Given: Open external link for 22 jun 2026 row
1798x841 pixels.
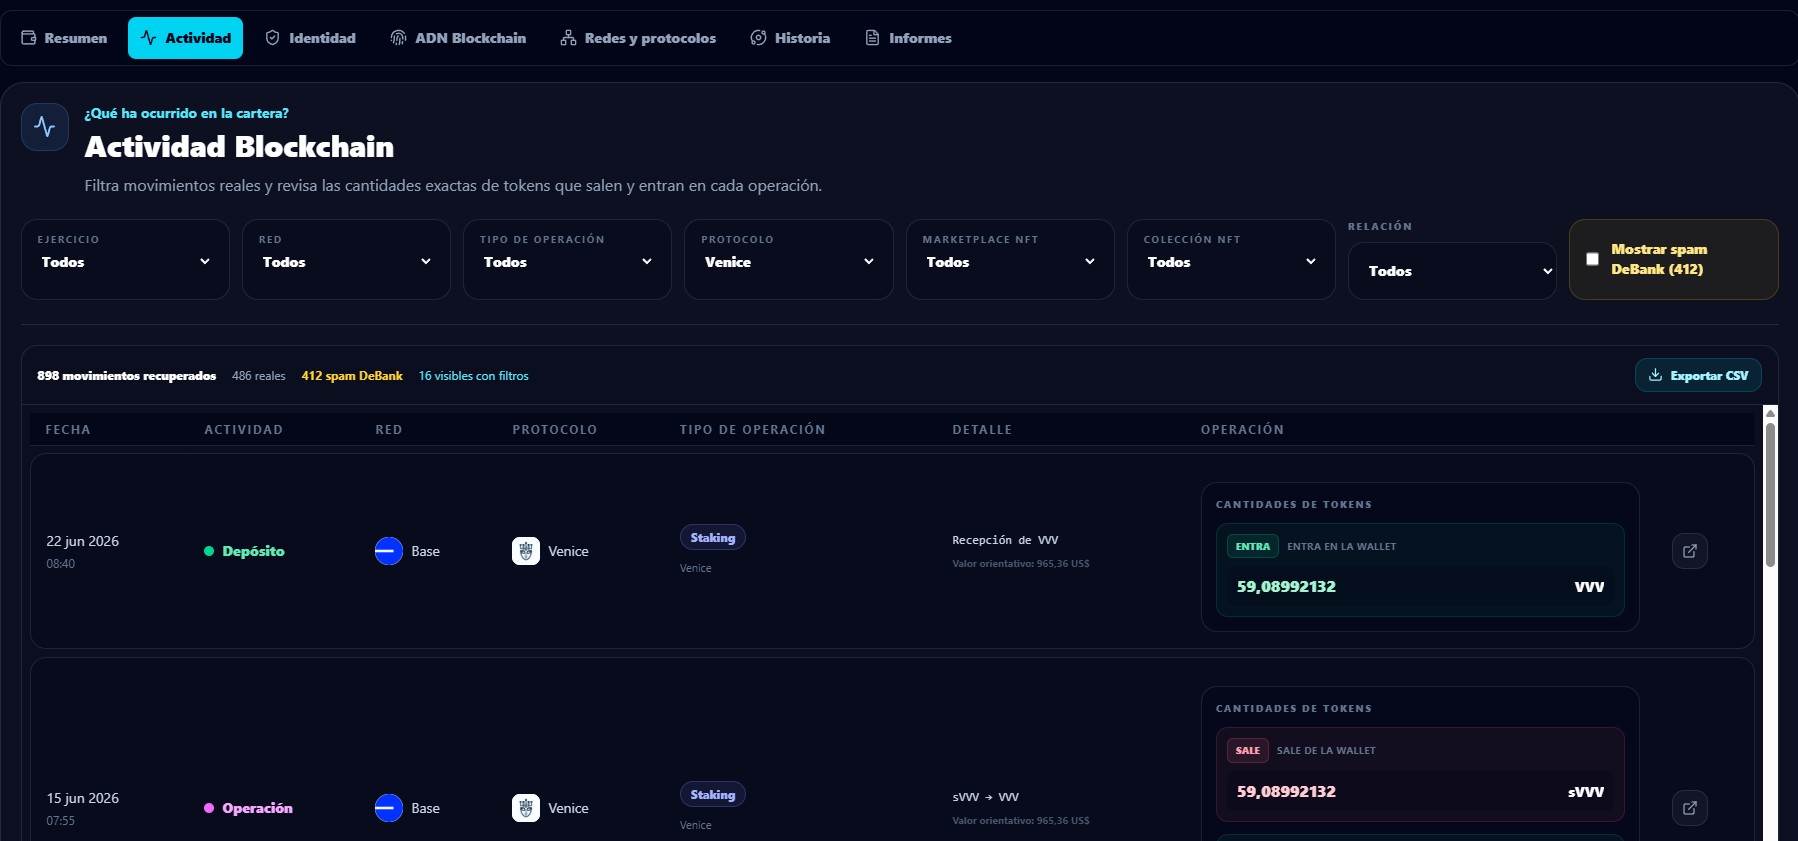Looking at the screenshot, I should point(1690,551).
